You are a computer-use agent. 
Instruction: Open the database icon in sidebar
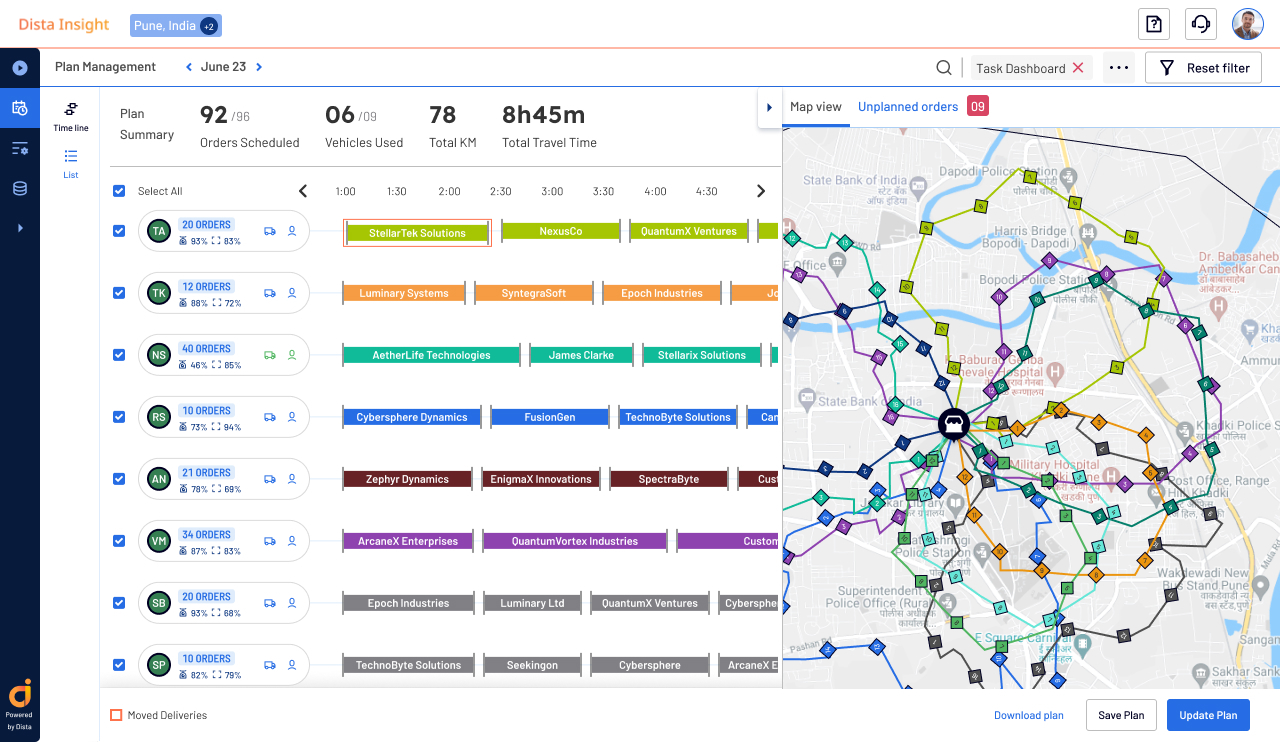point(19,188)
